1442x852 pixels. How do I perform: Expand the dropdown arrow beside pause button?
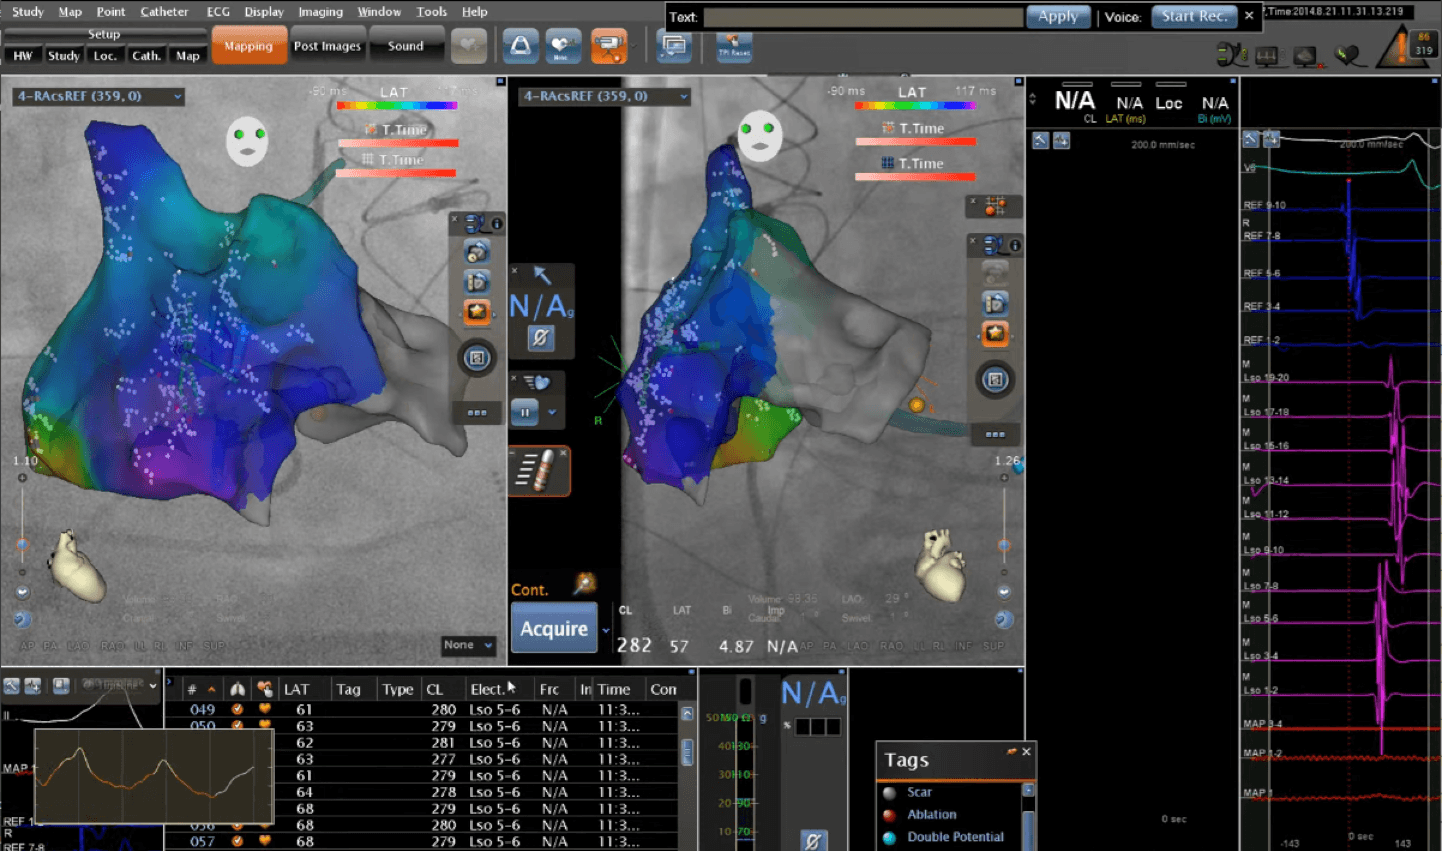552,412
